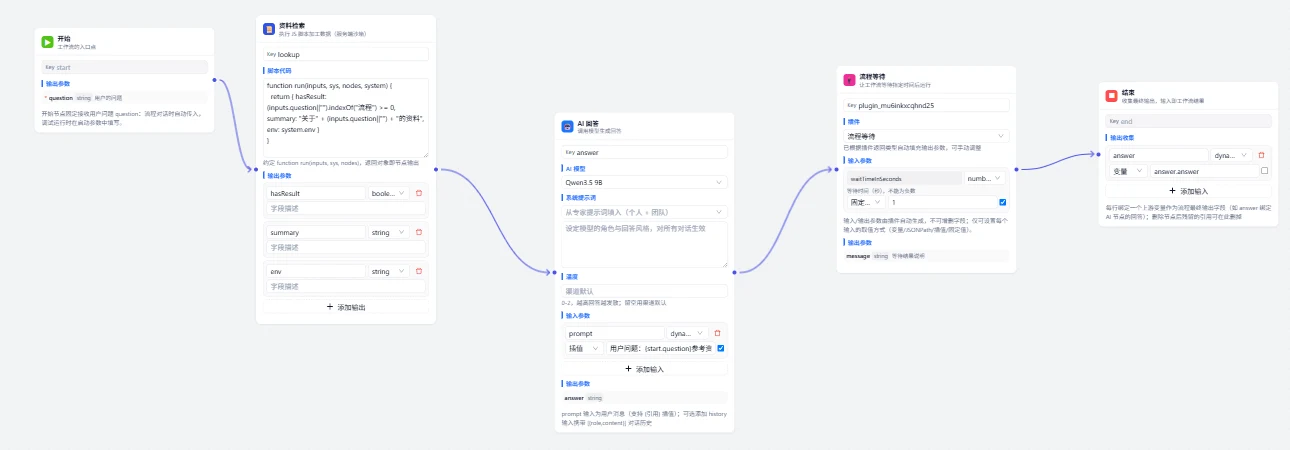Click the summary output name field
This screenshot has height=450, width=1290.
tap(315, 232)
